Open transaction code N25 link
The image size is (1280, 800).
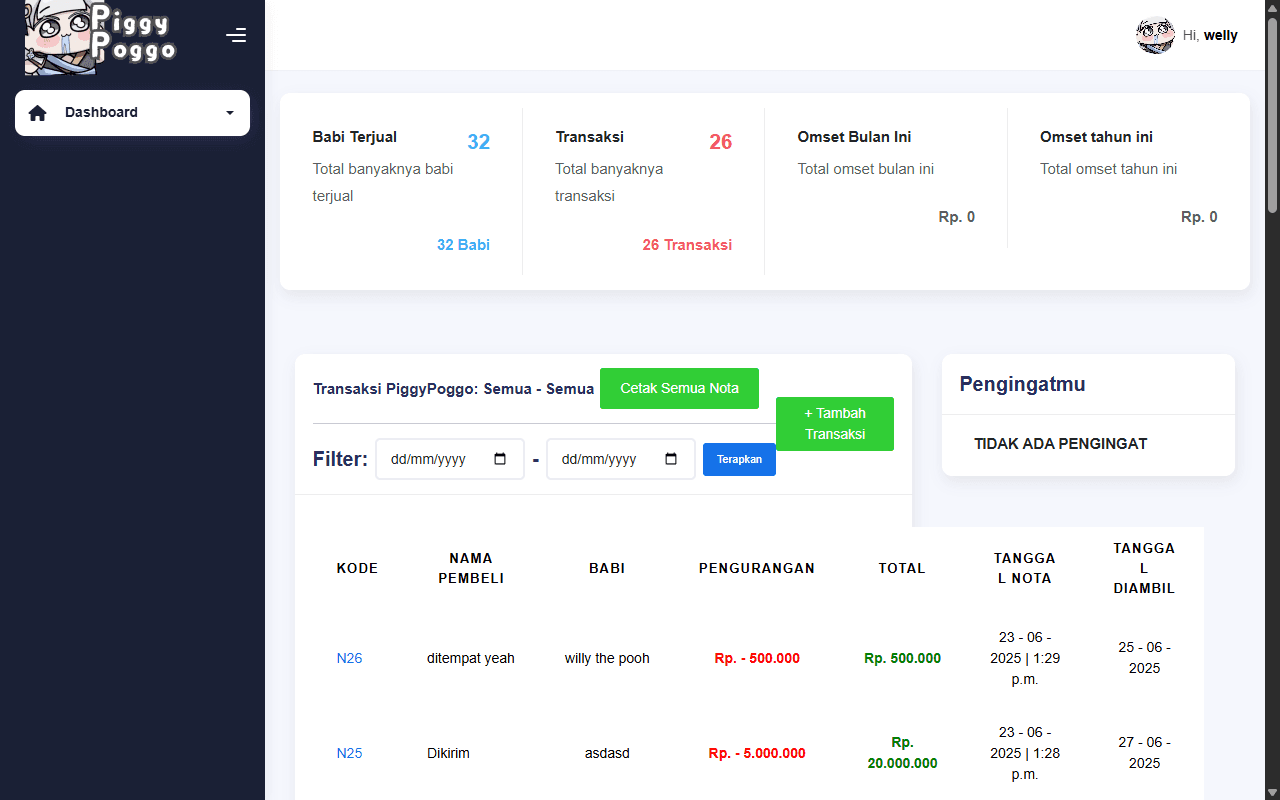pos(349,753)
